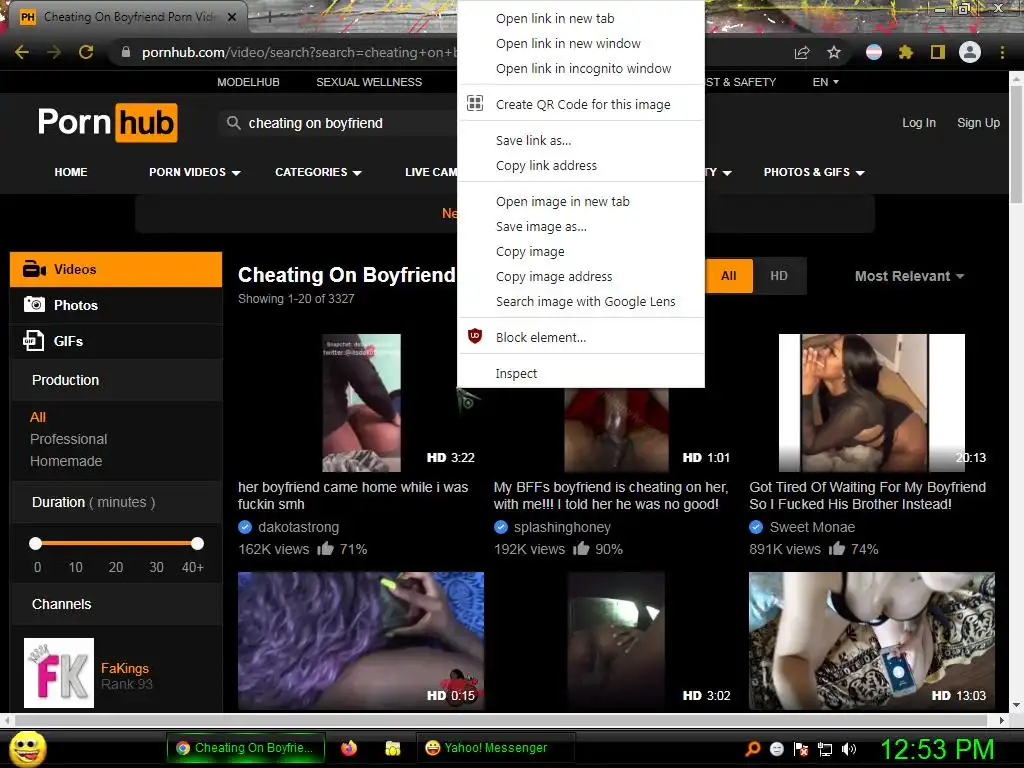Click the FaKings channel logo thumbnail
The width and height of the screenshot is (1024, 768).
[x=59, y=673]
